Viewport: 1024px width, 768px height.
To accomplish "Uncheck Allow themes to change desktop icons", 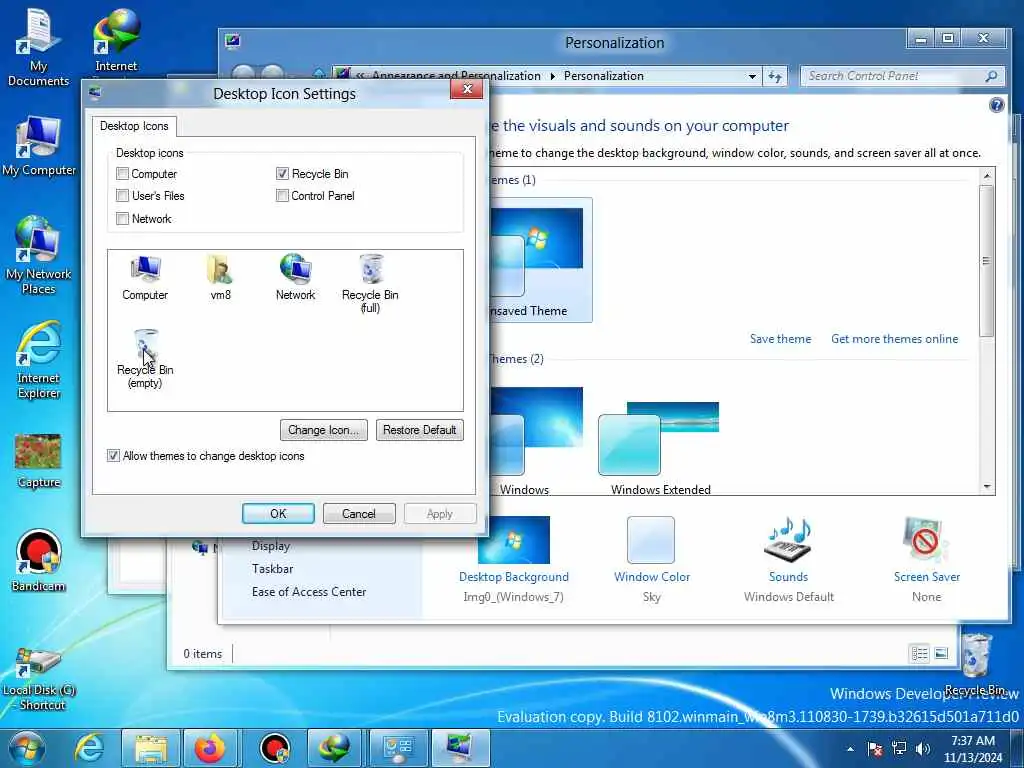I will 114,456.
